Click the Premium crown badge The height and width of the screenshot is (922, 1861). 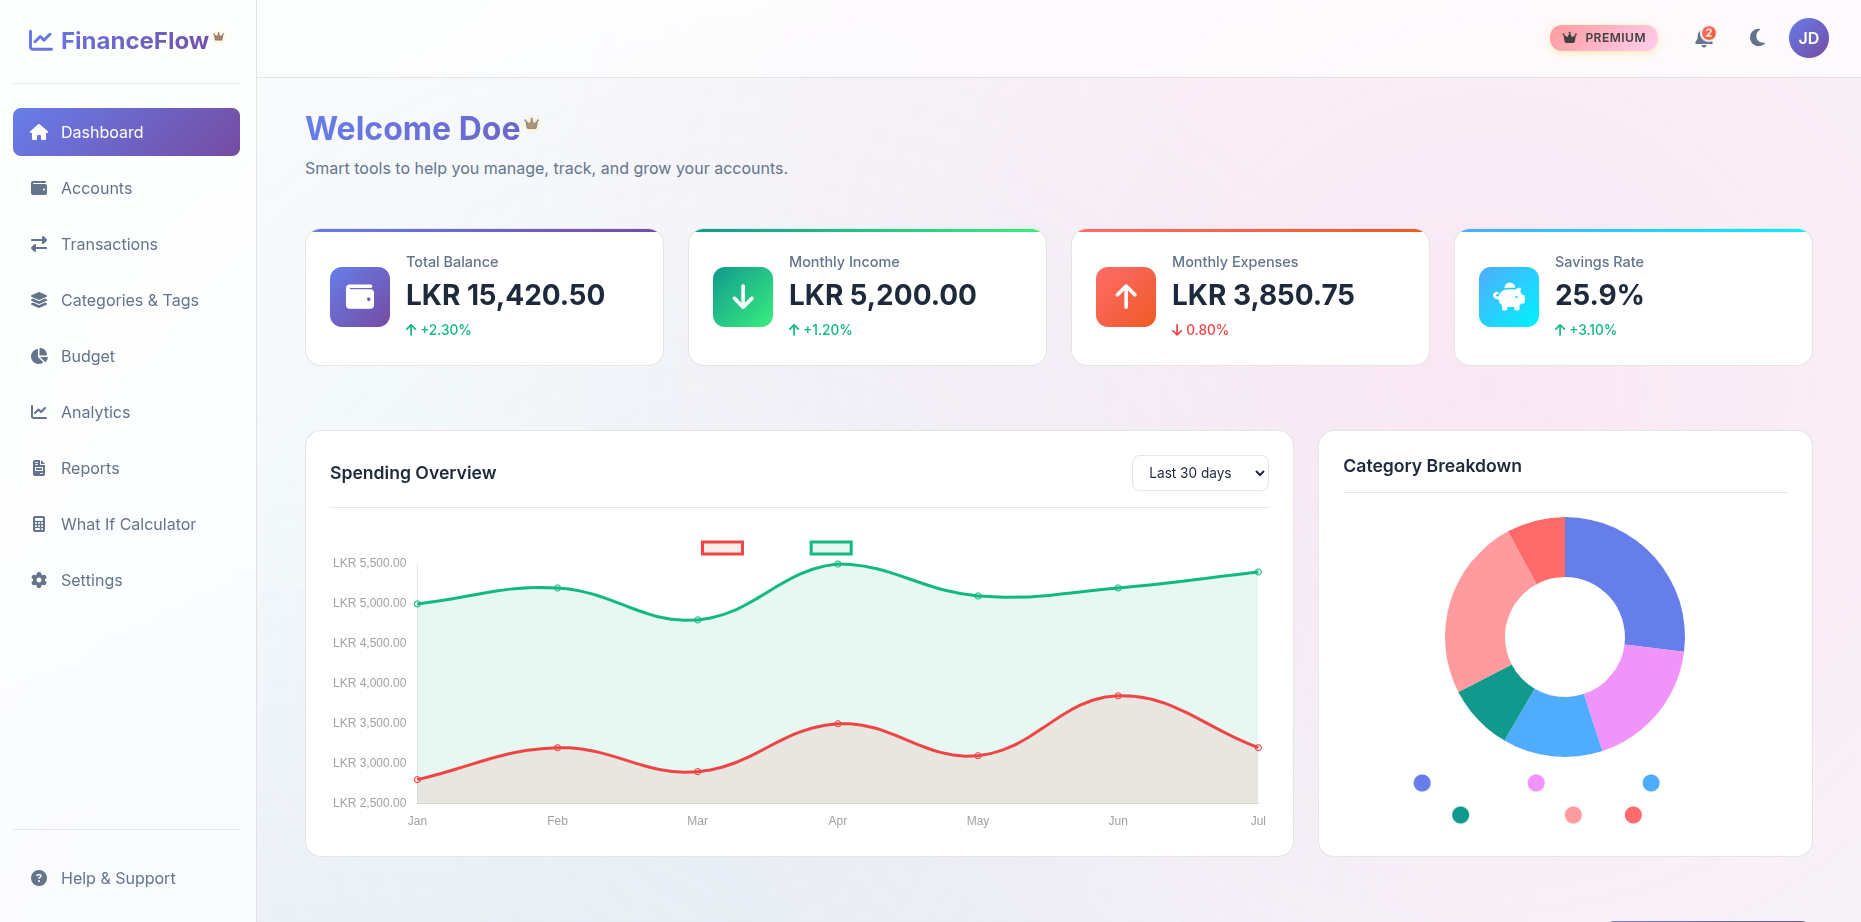[x=1603, y=38]
